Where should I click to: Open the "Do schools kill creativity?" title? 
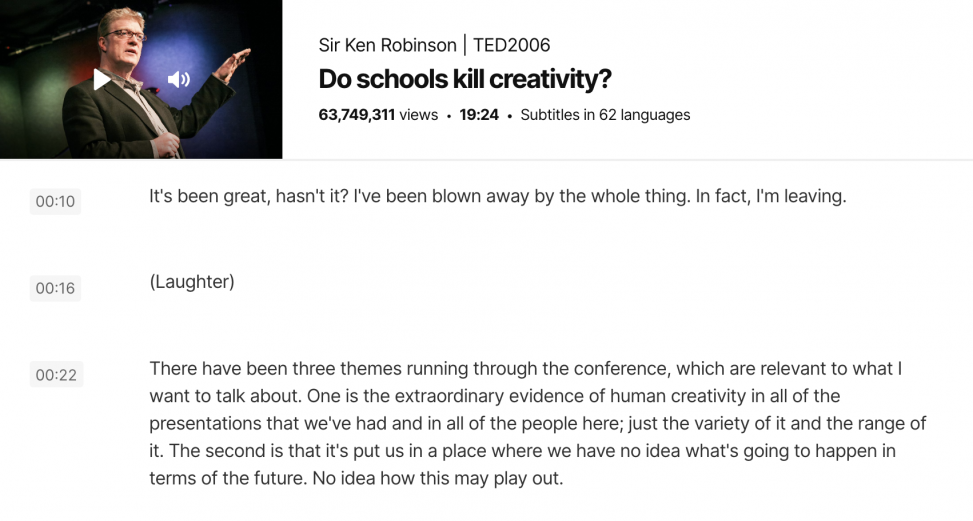[x=465, y=79]
